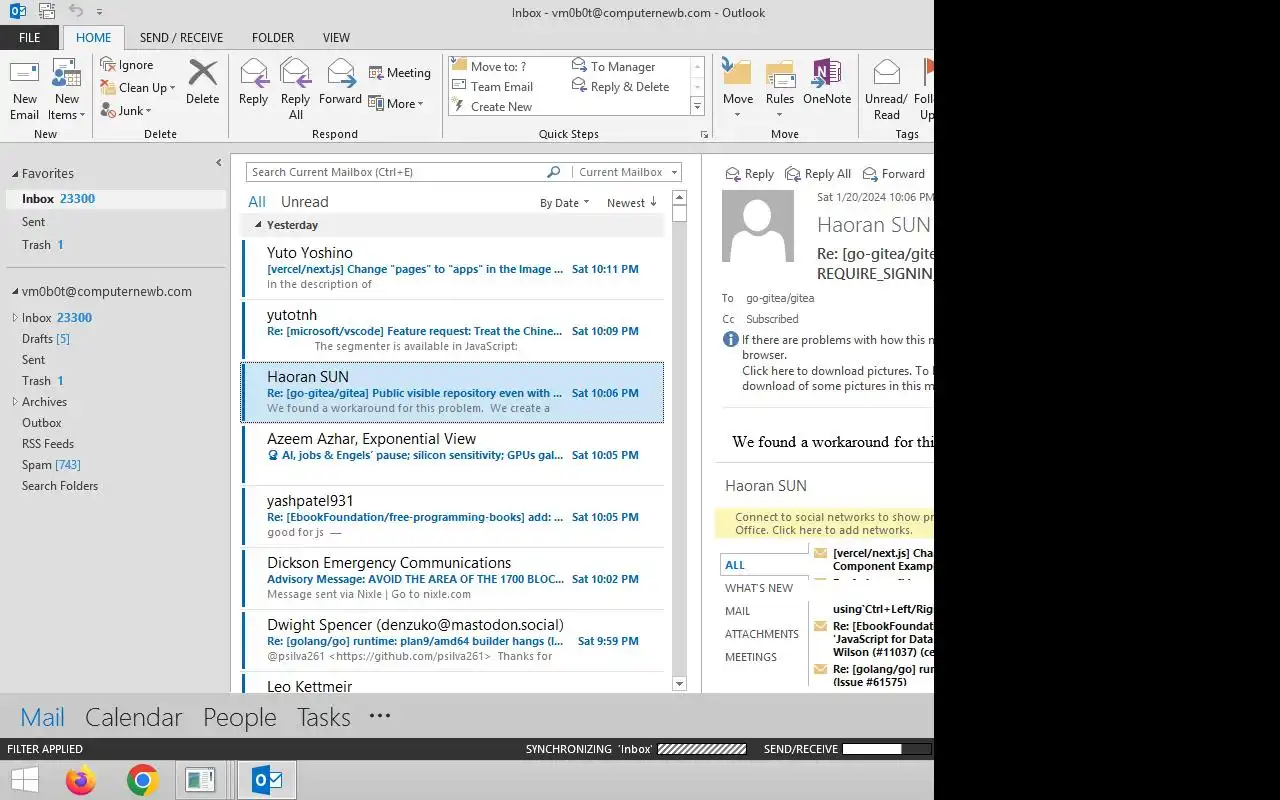Collapse the folder pane
Viewport: 1280px width, 800px height.
219,163
